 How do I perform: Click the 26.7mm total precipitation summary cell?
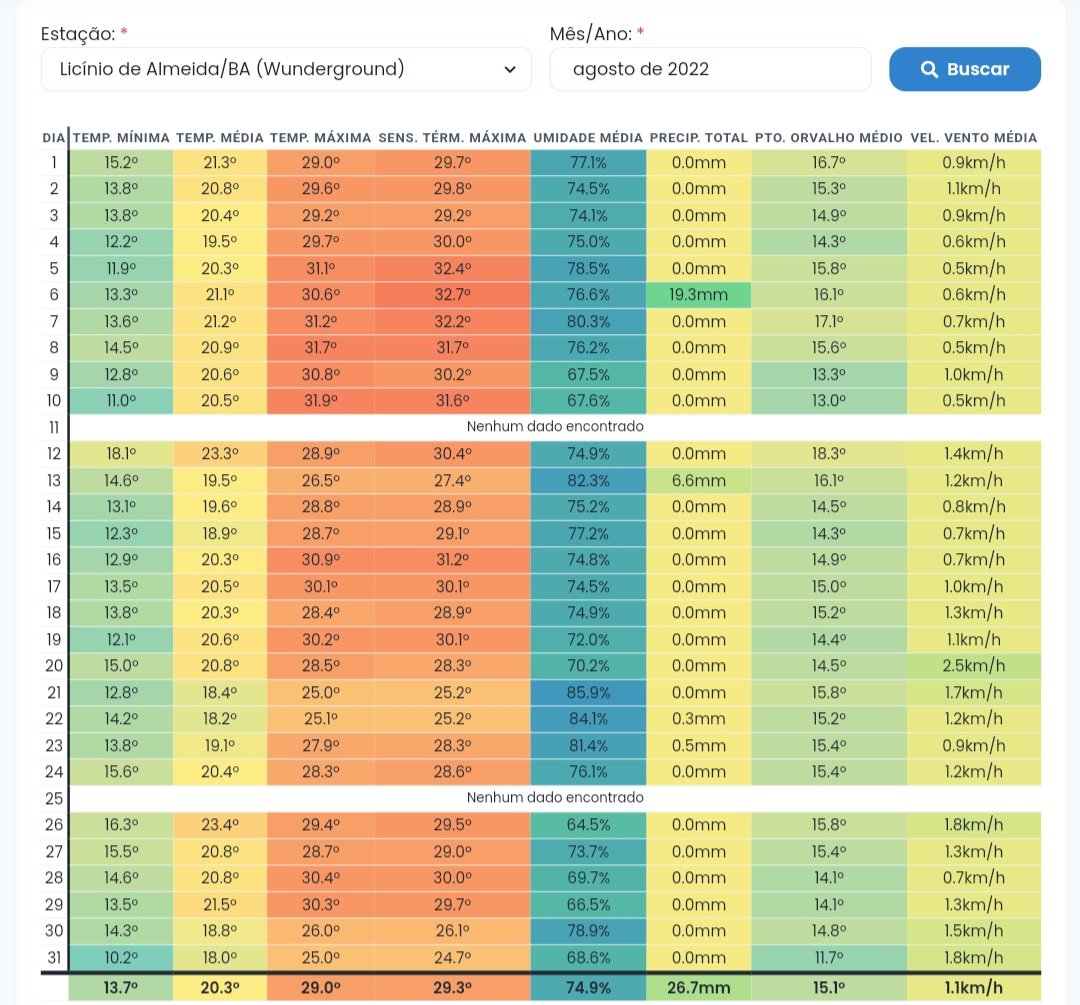pyautogui.click(x=698, y=988)
